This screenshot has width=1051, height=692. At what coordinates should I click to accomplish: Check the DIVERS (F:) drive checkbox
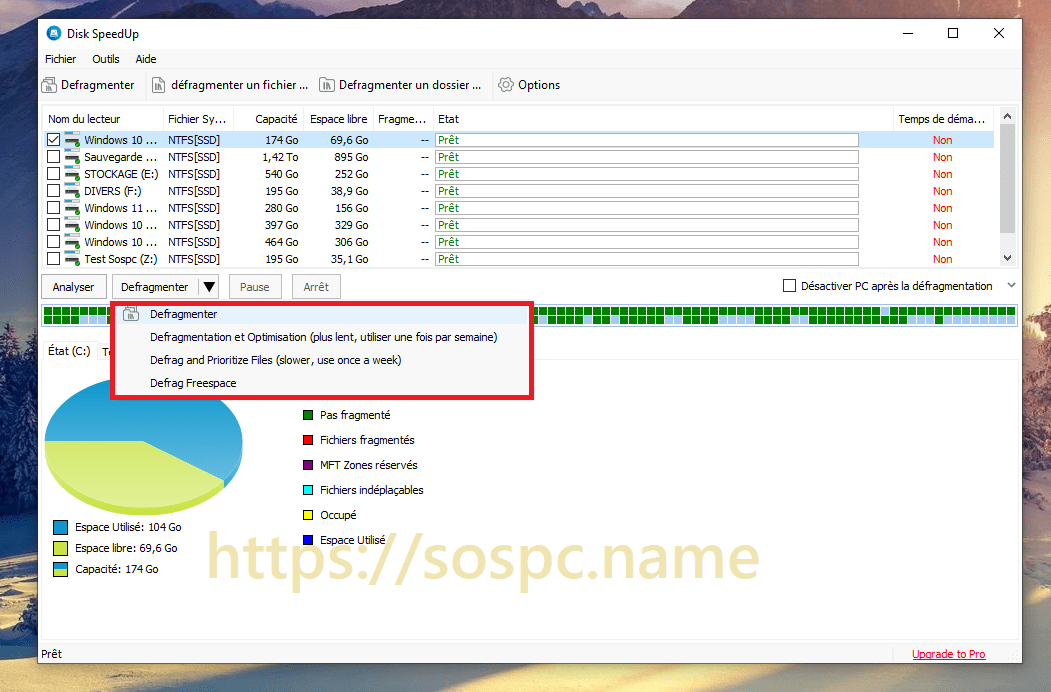(54, 190)
